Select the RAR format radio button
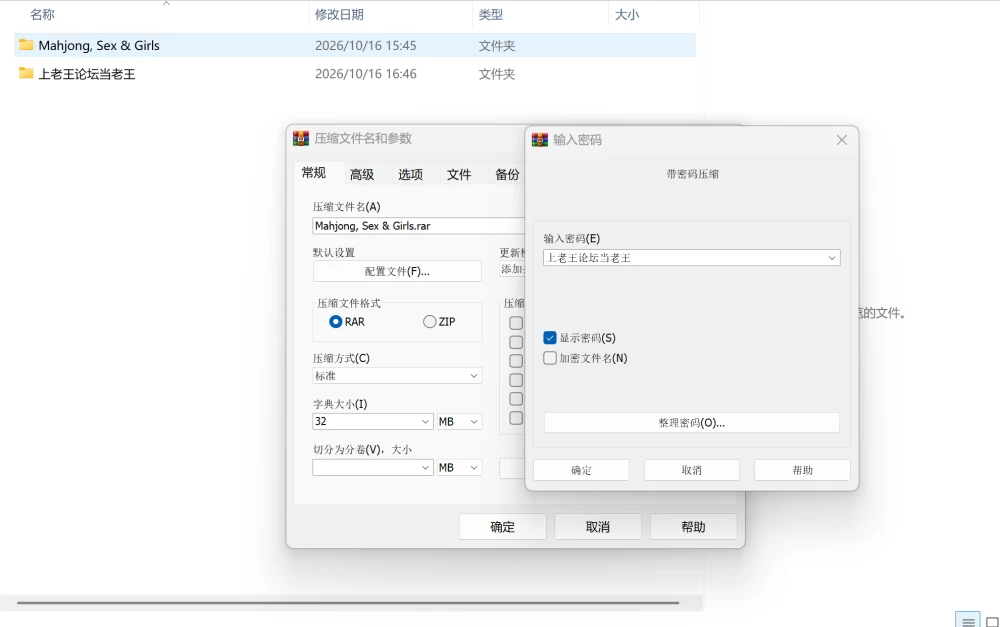1000x627 pixels. tap(335, 321)
